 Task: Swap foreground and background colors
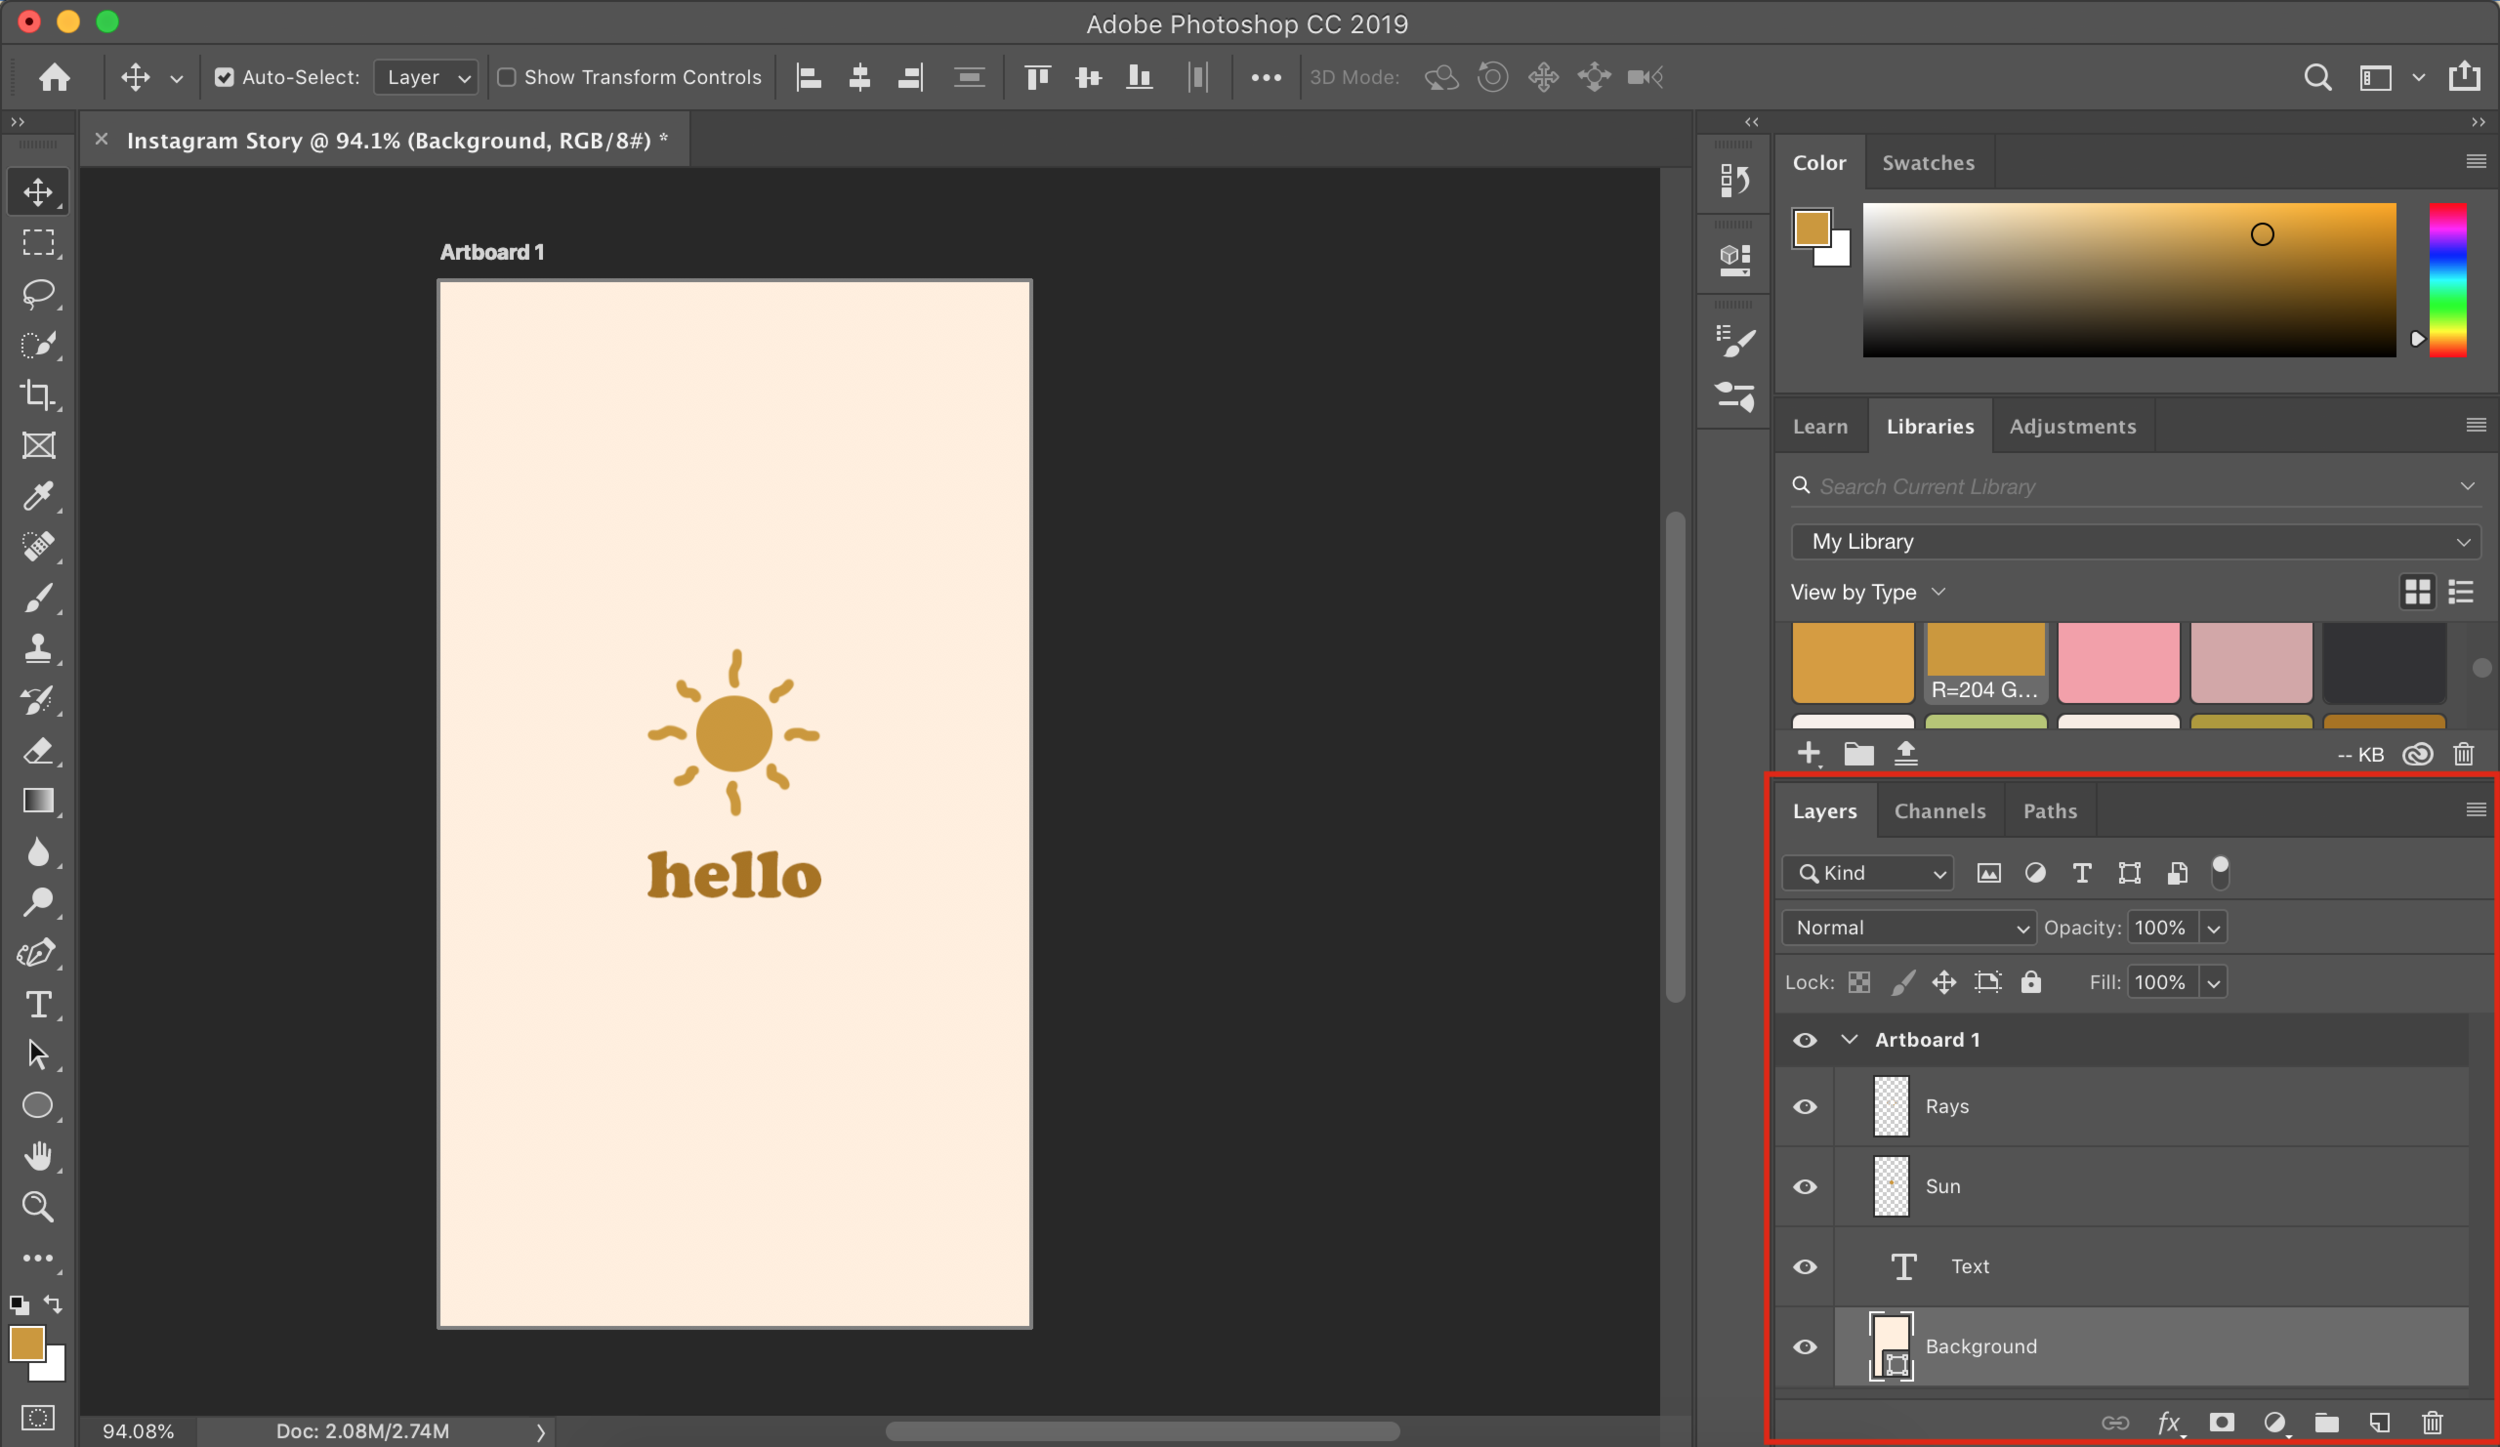tap(53, 1304)
